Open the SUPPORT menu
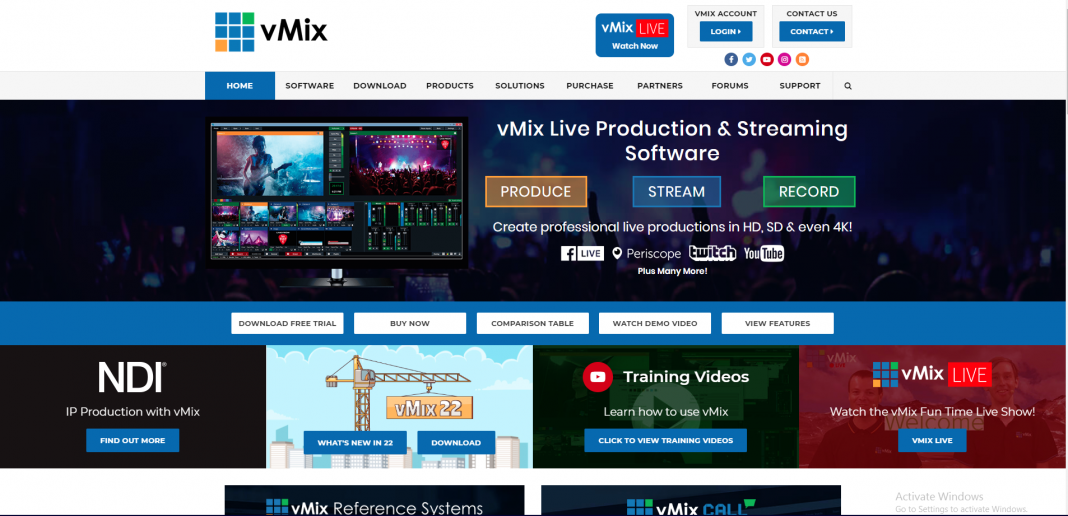The height and width of the screenshot is (516, 1068). (800, 86)
